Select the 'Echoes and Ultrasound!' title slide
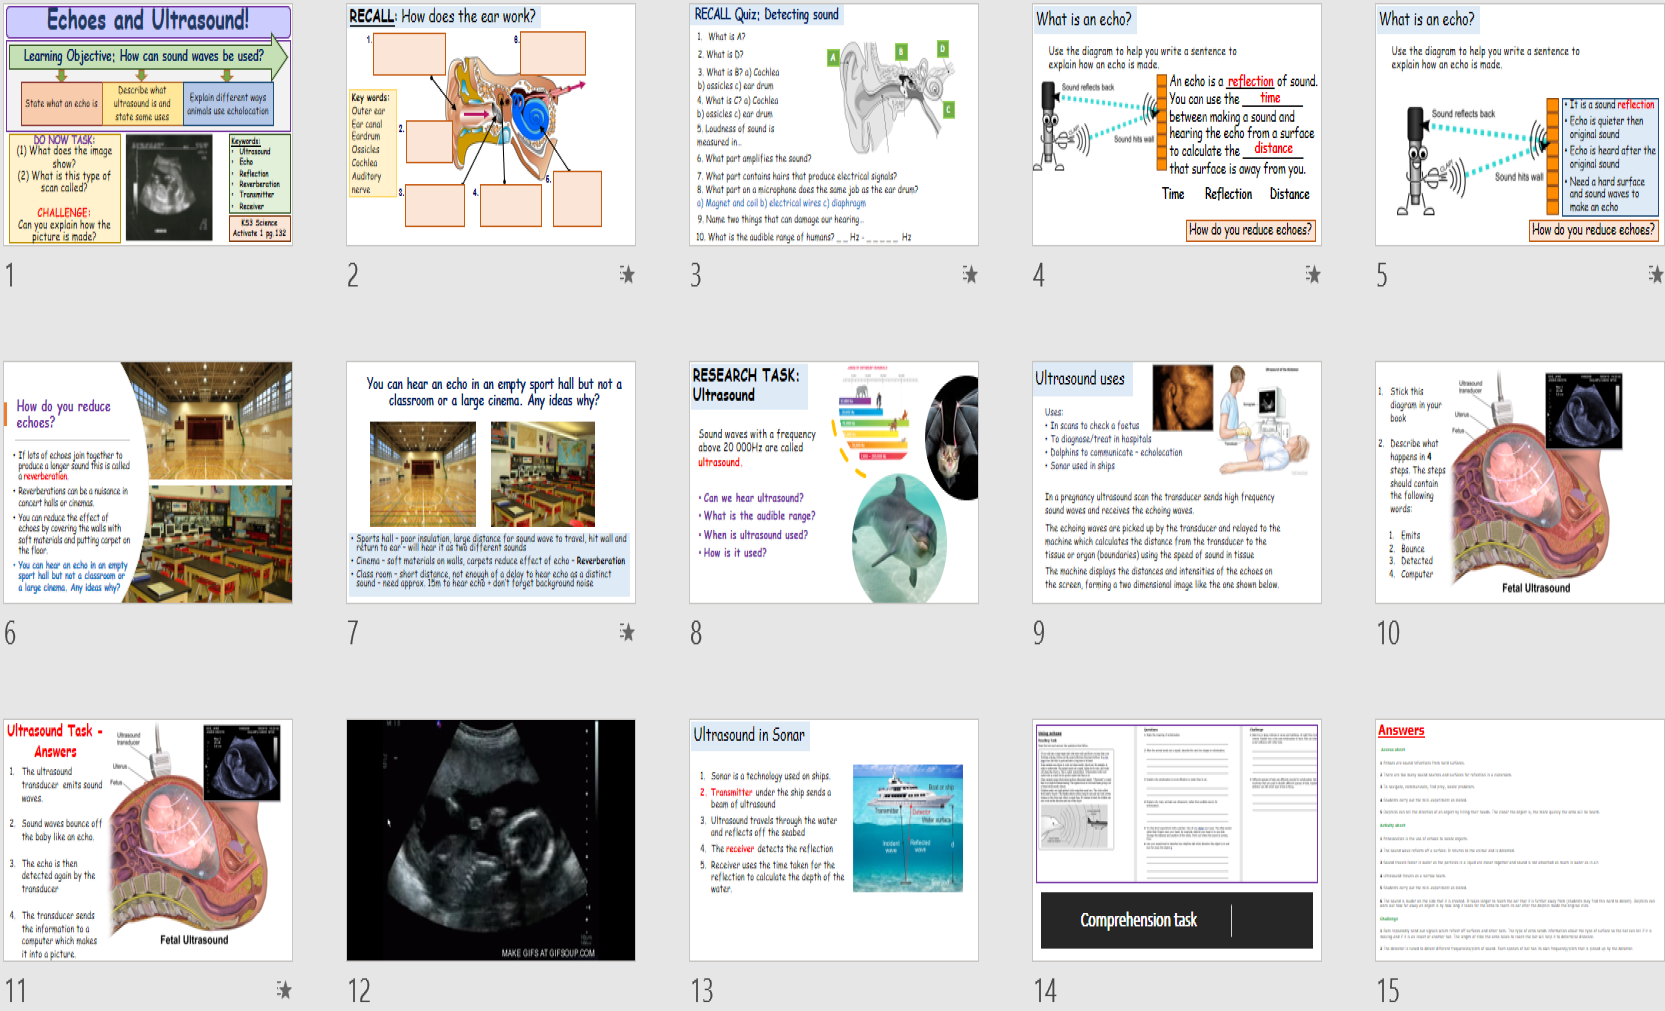 [147, 128]
